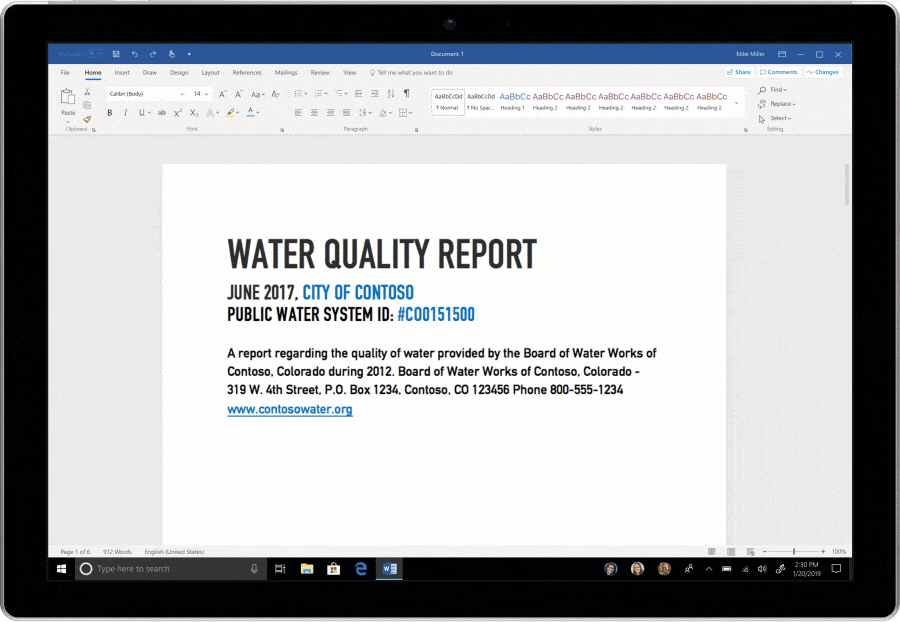This screenshot has height=622, width=900.
Task: Toggle Italic formatting
Action: (x=125, y=113)
